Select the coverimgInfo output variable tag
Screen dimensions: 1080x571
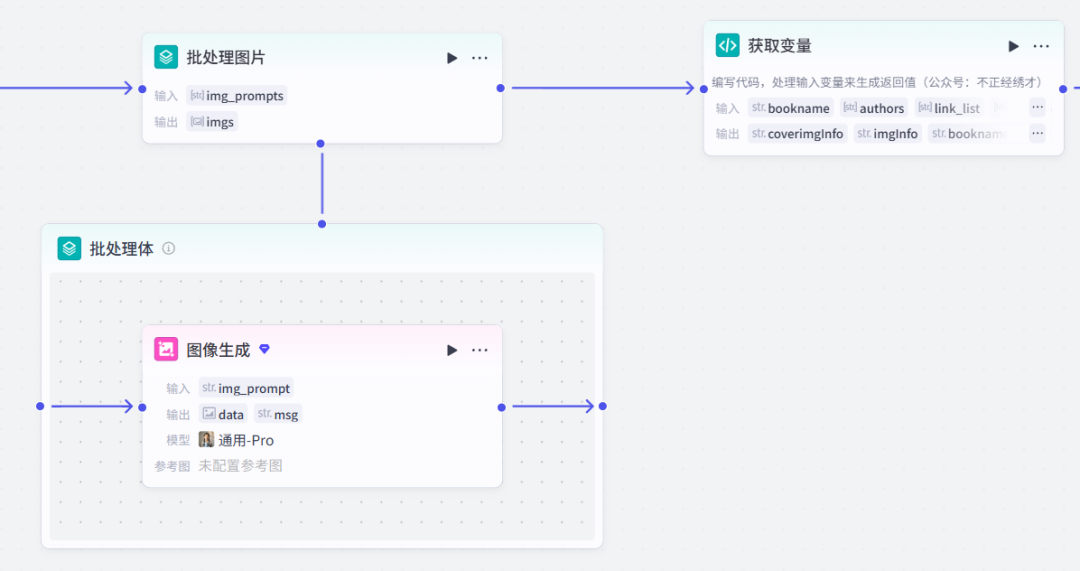click(797, 134)
